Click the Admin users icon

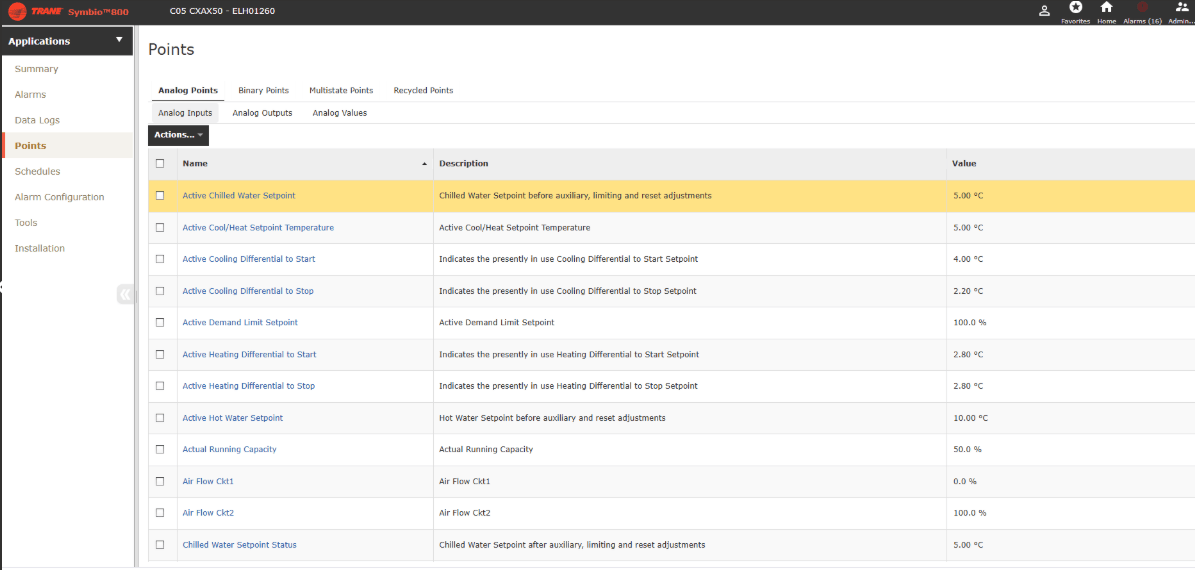(1181, 8)
